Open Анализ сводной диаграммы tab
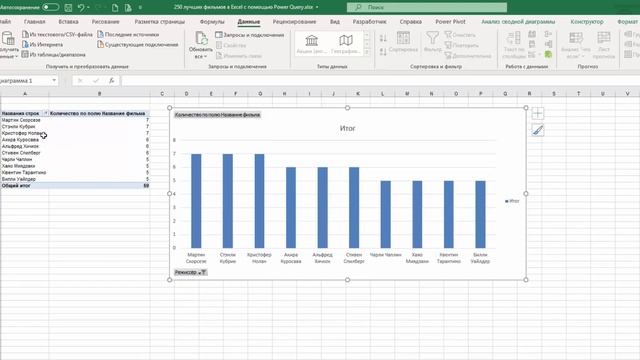This screenshot has height=360, width=640. pos(518,22)
